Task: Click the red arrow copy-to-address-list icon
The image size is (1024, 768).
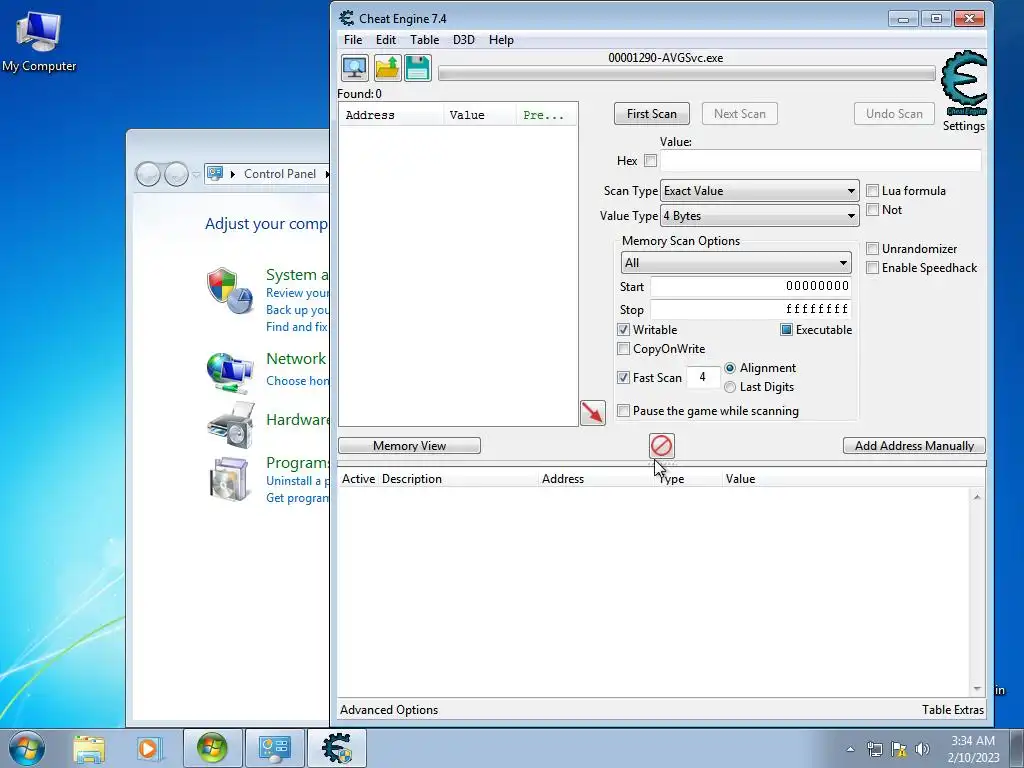Action: coord(593,413)
